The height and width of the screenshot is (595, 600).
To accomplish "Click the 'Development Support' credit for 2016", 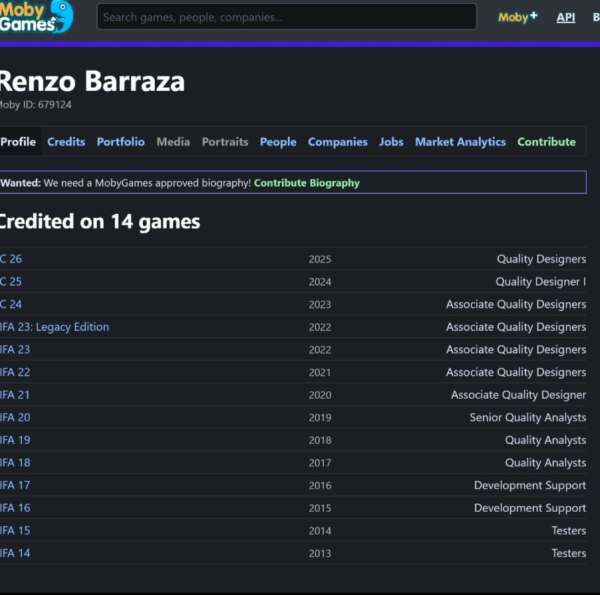I will tap(530, 485).
